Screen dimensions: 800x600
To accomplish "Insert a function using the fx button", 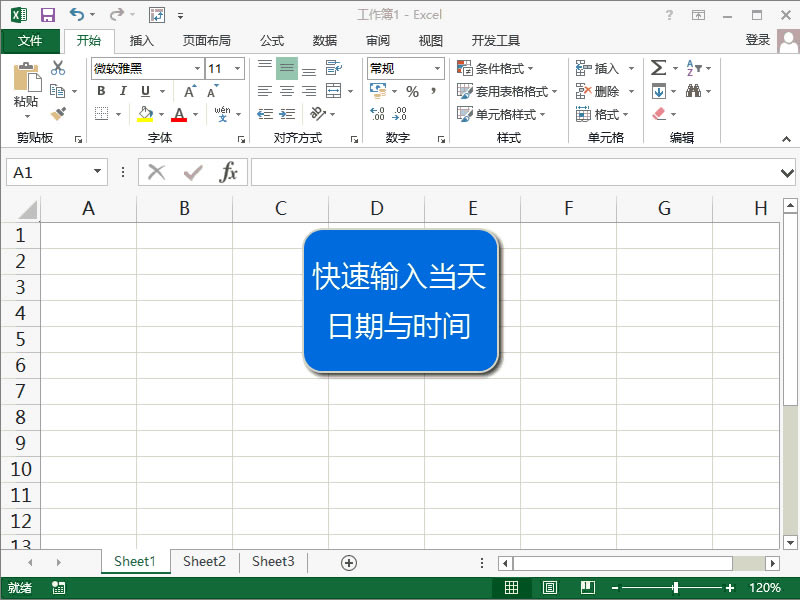I will click(231, 172).
